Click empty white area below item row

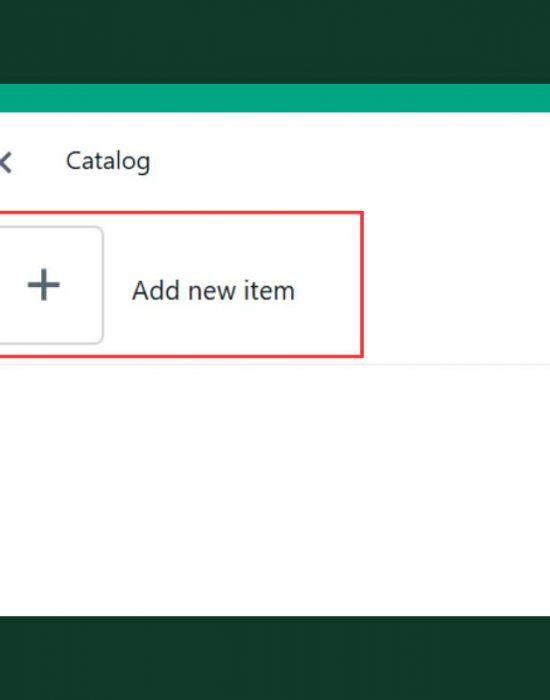275,490
